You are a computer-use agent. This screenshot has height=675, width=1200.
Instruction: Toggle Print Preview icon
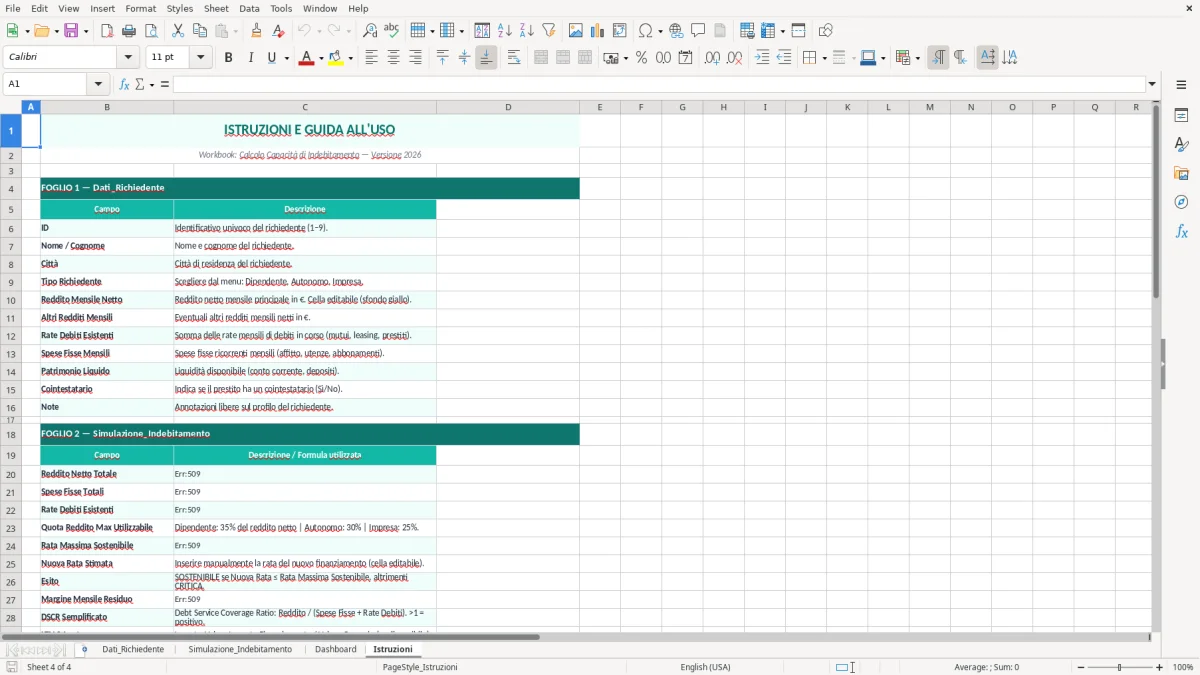151,31
